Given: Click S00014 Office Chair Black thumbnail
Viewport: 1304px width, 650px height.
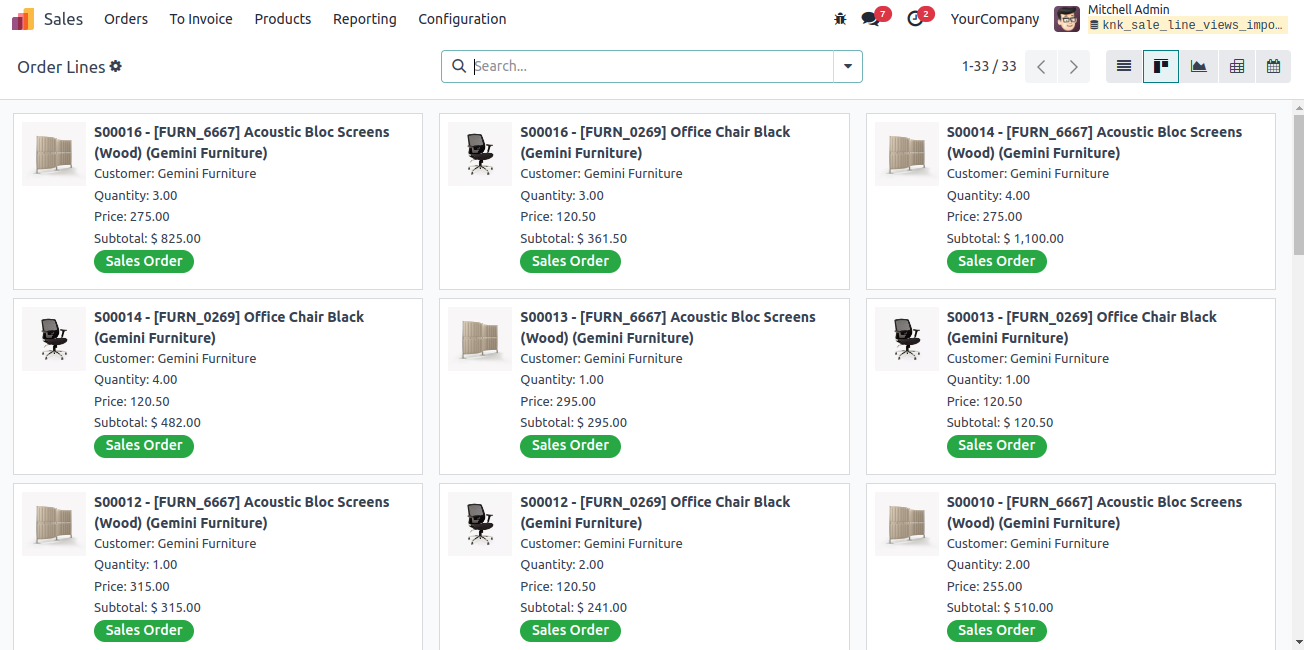Looking at the screenshot, I should [54, 339].
